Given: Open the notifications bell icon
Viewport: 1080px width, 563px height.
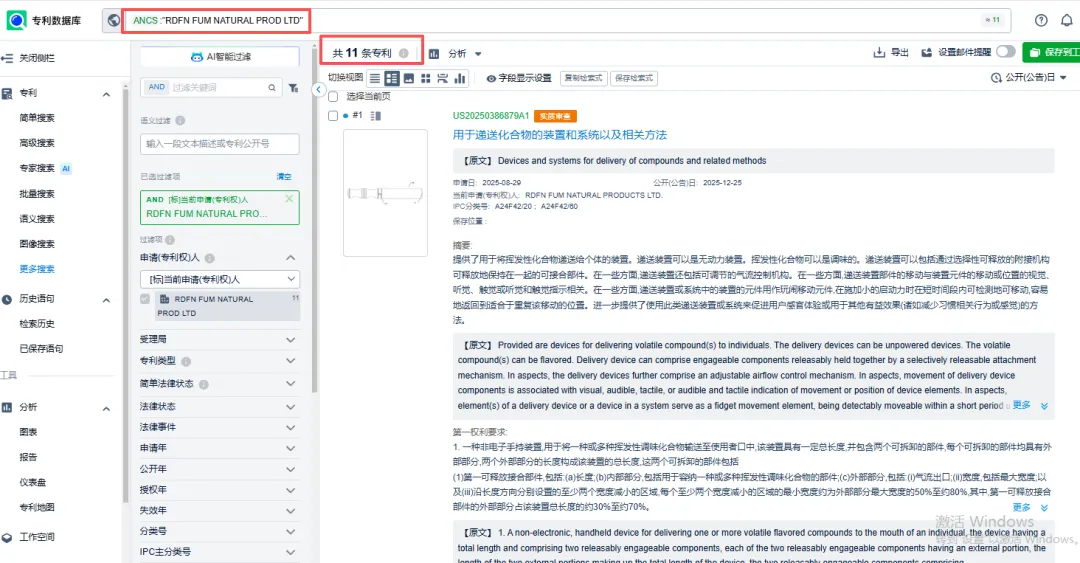Looking at the screenshot, I should 1066,20.
